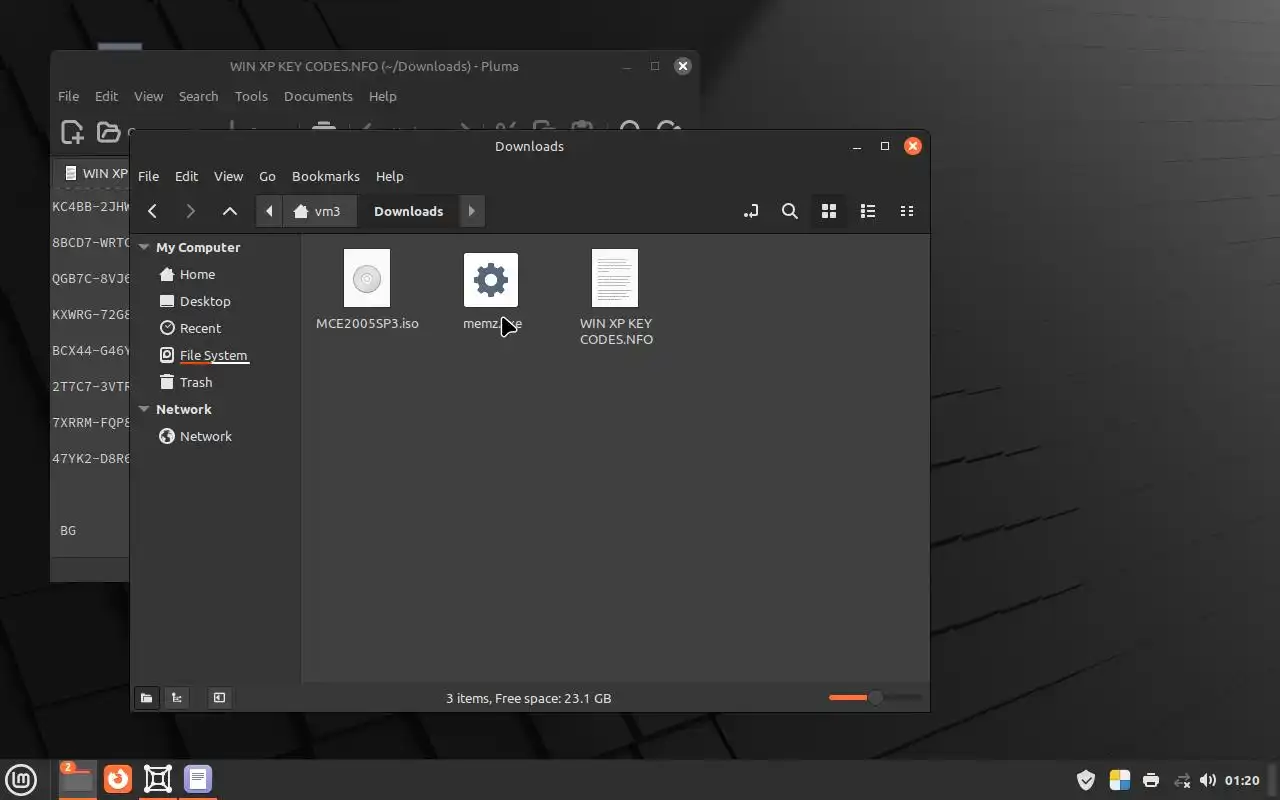
Task: Hide the sidebar using status bar button
Action: pyautogui.click(x=219, y=698)
